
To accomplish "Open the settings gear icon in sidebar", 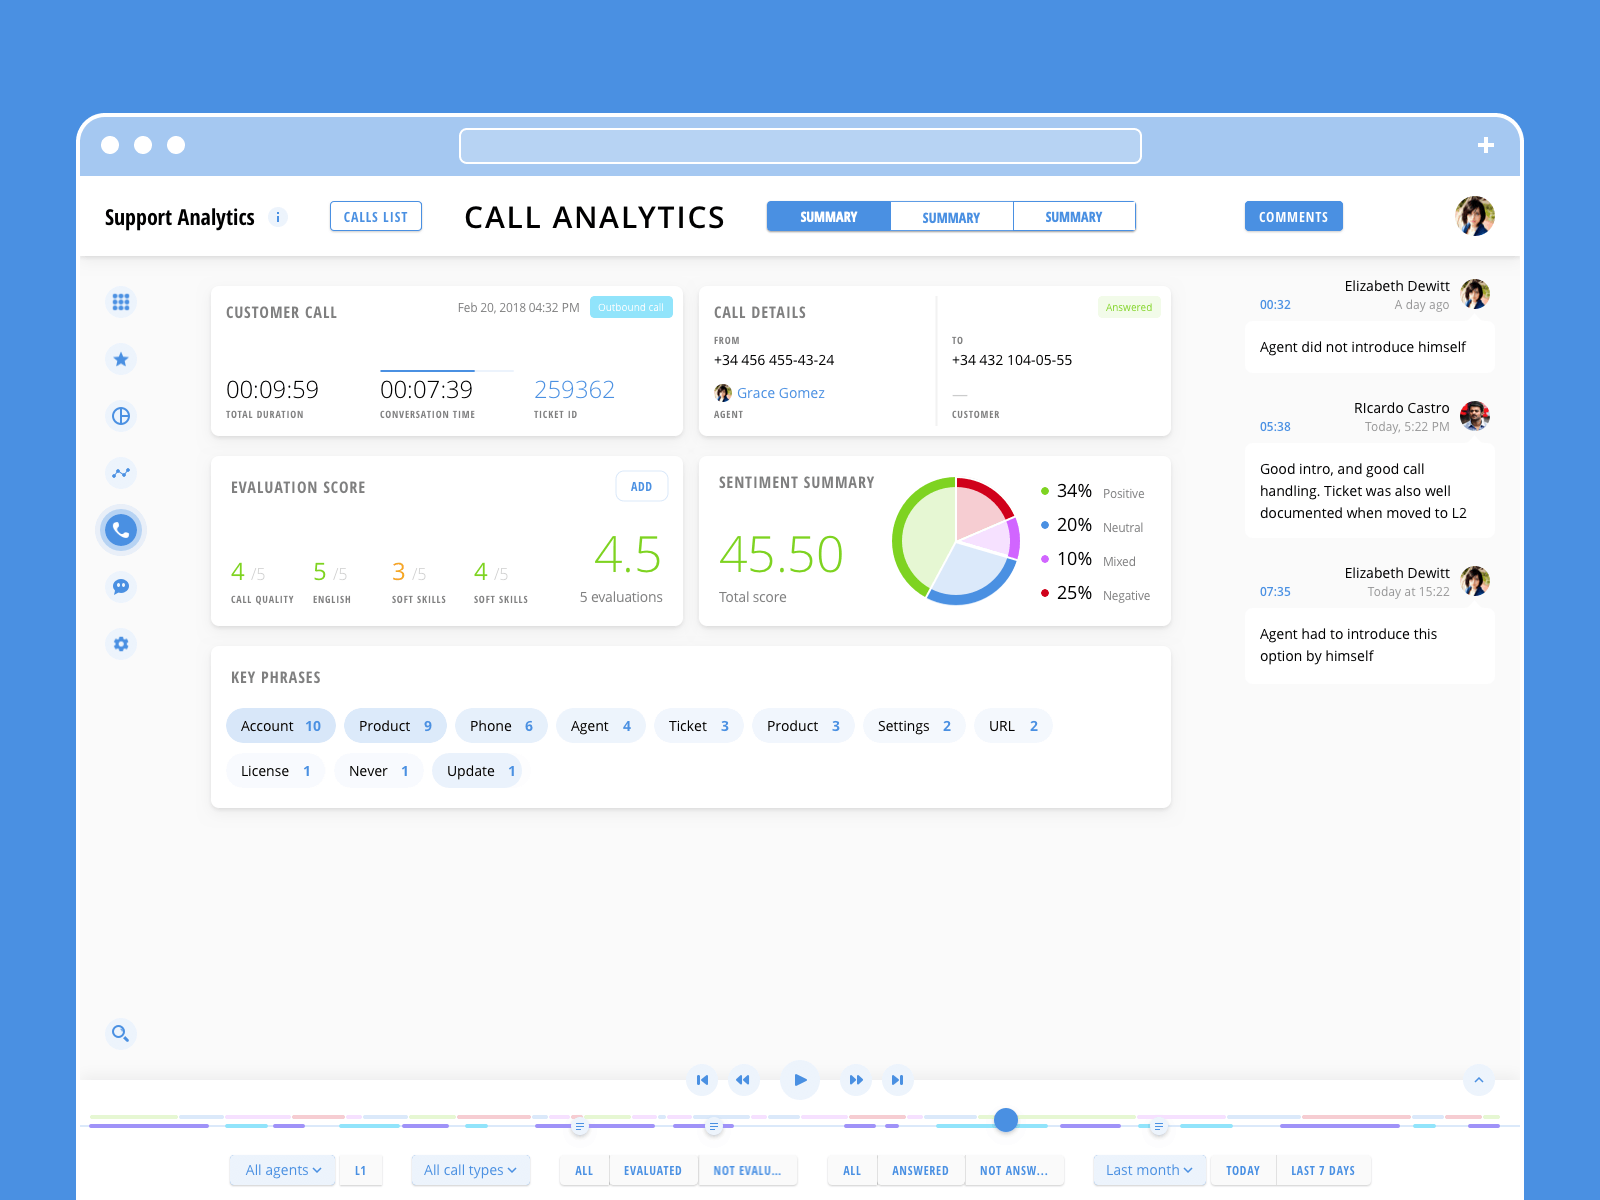I will [x=121, y=644].
